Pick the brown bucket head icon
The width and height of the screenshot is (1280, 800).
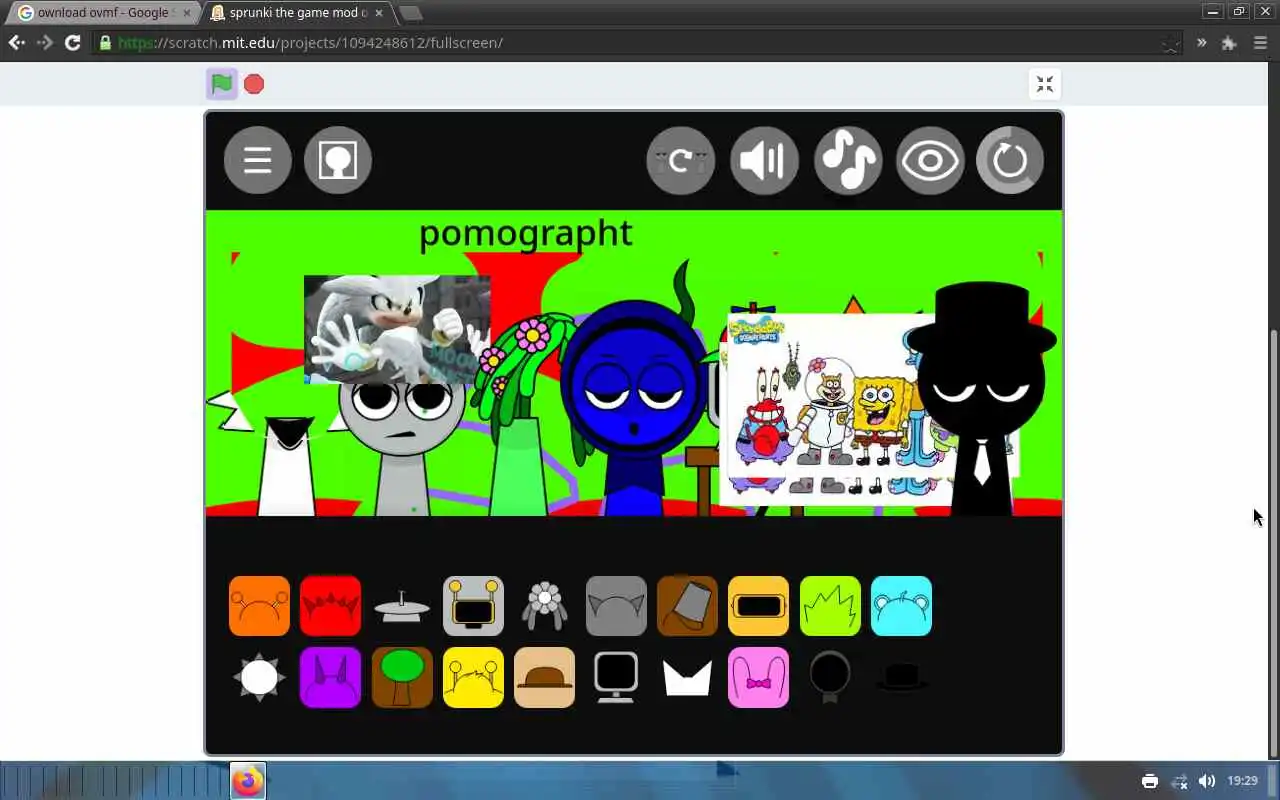[687, 606]
